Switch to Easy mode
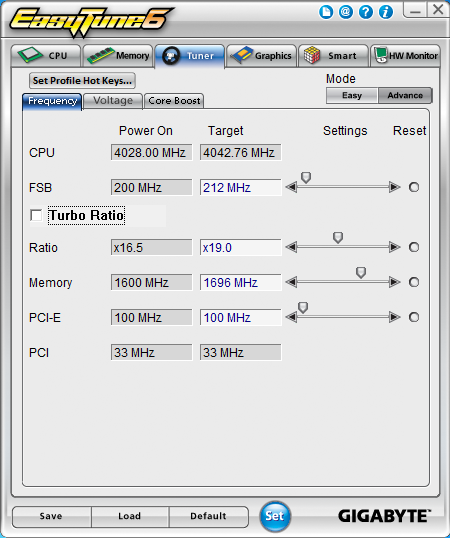450x538 pixels. [x=352, y=95]
